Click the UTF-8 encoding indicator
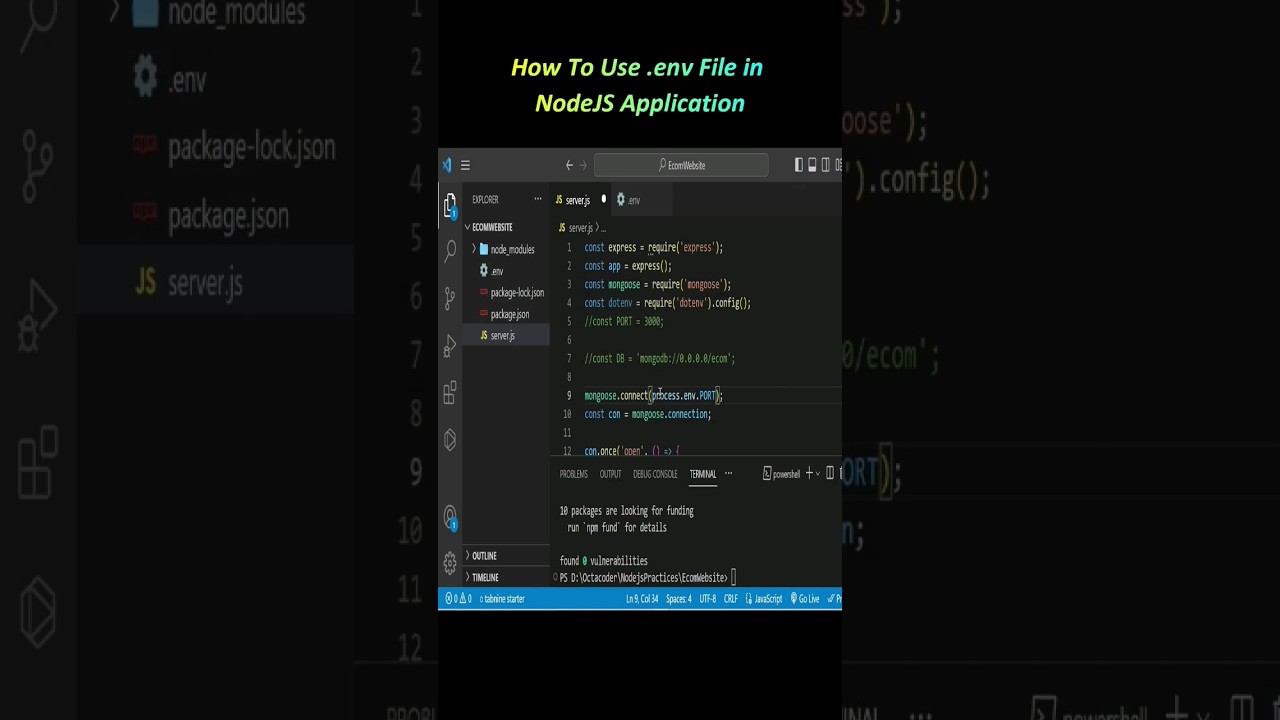The width and height of the screenshot is (1280, 720). (707, 599)
